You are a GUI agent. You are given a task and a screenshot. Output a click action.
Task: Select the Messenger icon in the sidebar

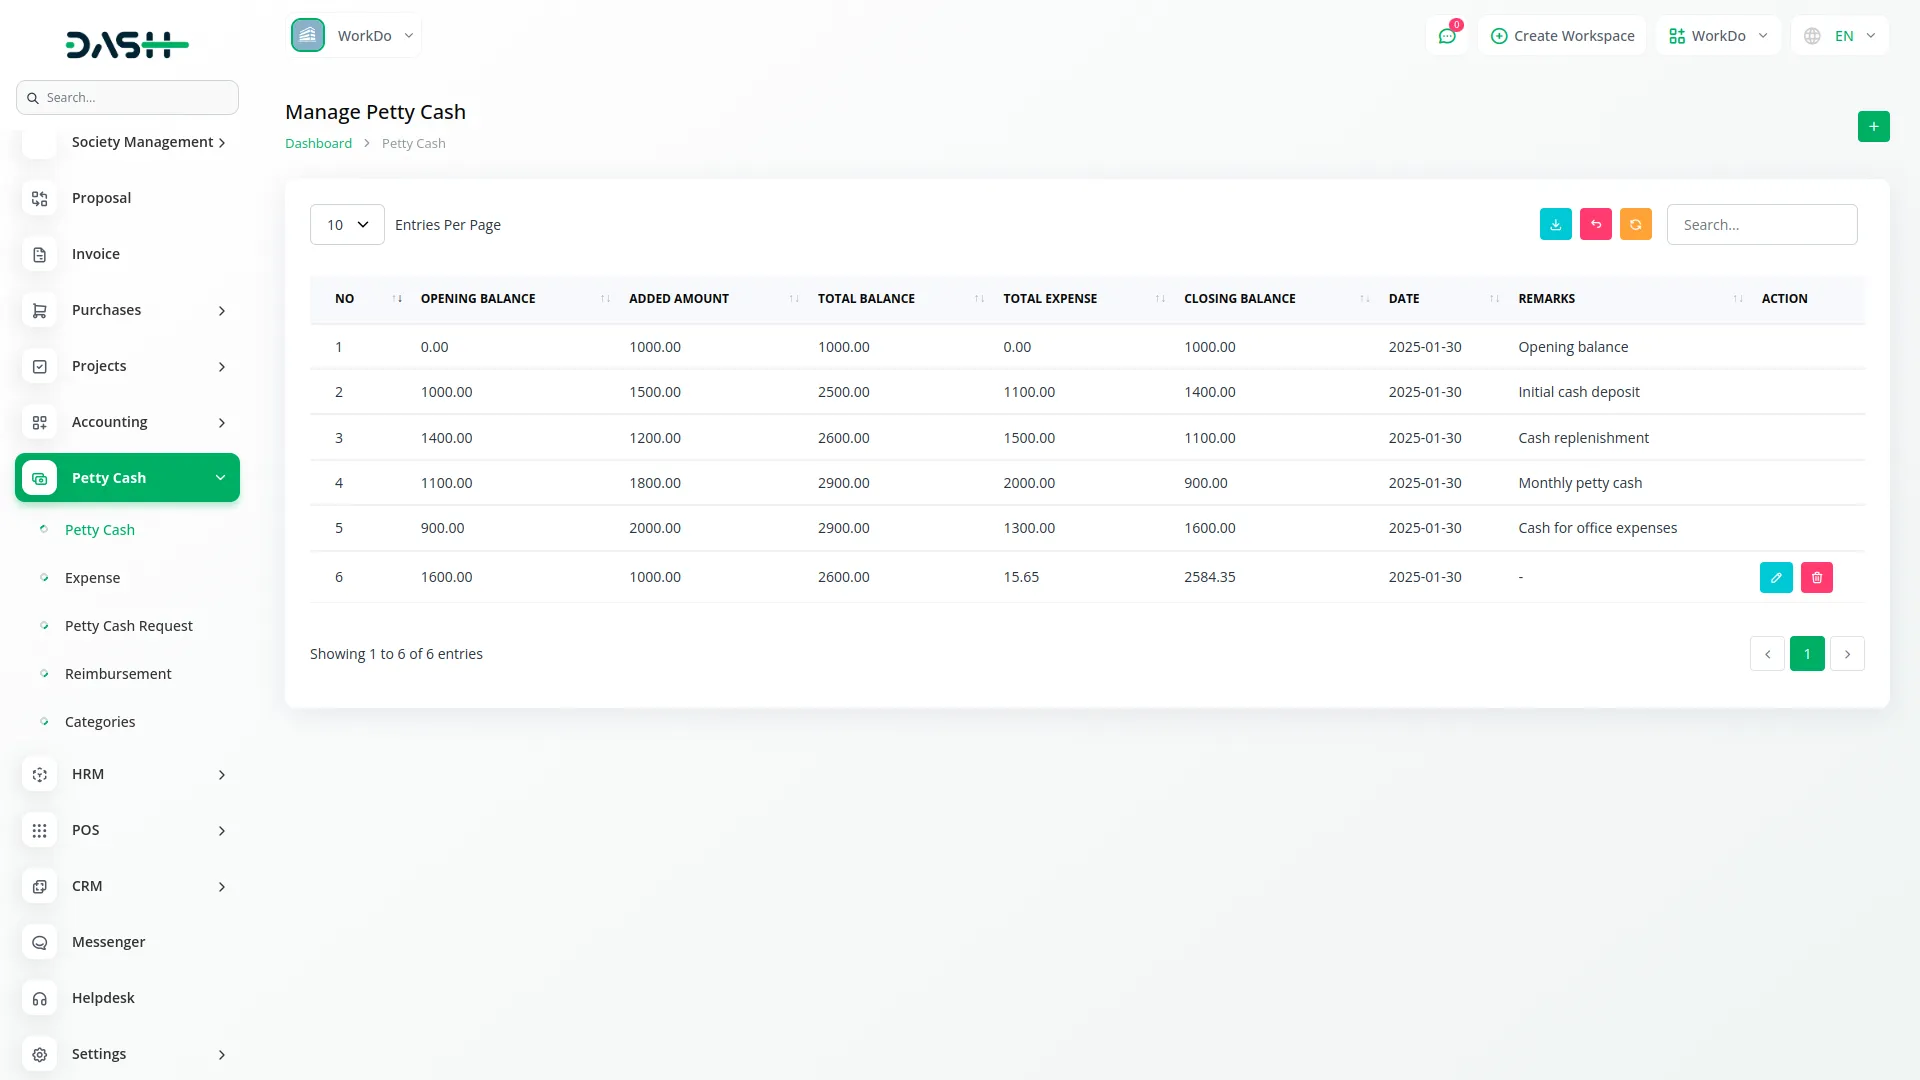click(x=39, y=942)
